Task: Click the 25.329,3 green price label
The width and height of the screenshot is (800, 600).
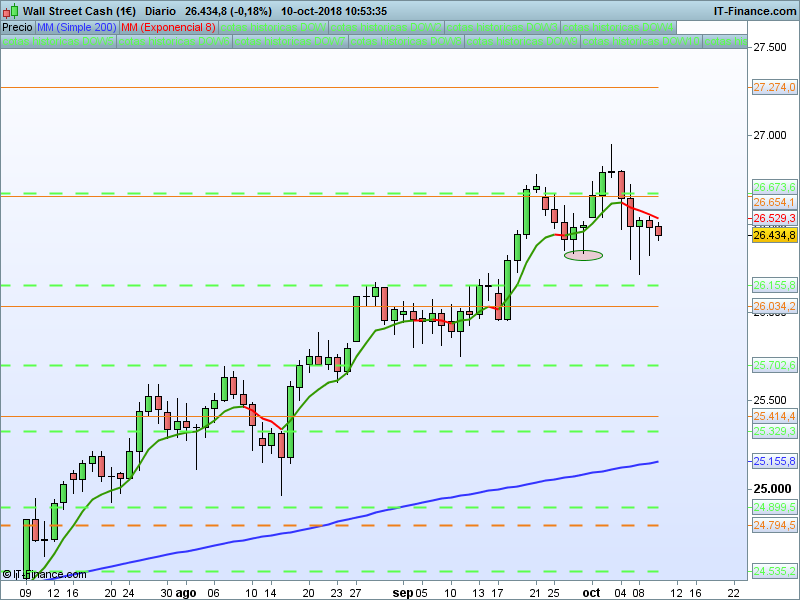Action: coord(774,431)
